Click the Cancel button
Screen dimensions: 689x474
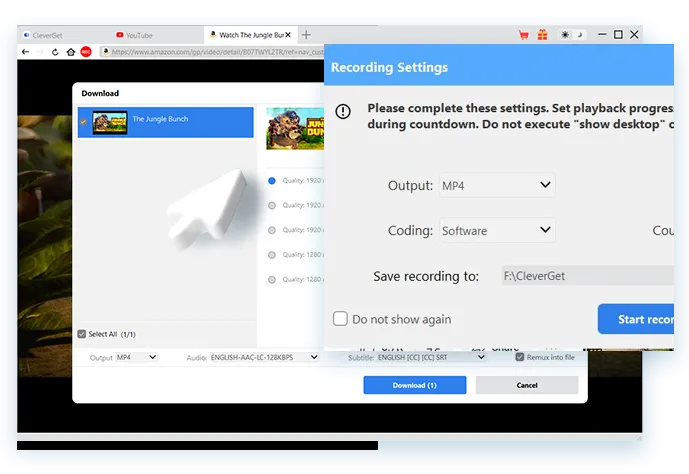527,385
